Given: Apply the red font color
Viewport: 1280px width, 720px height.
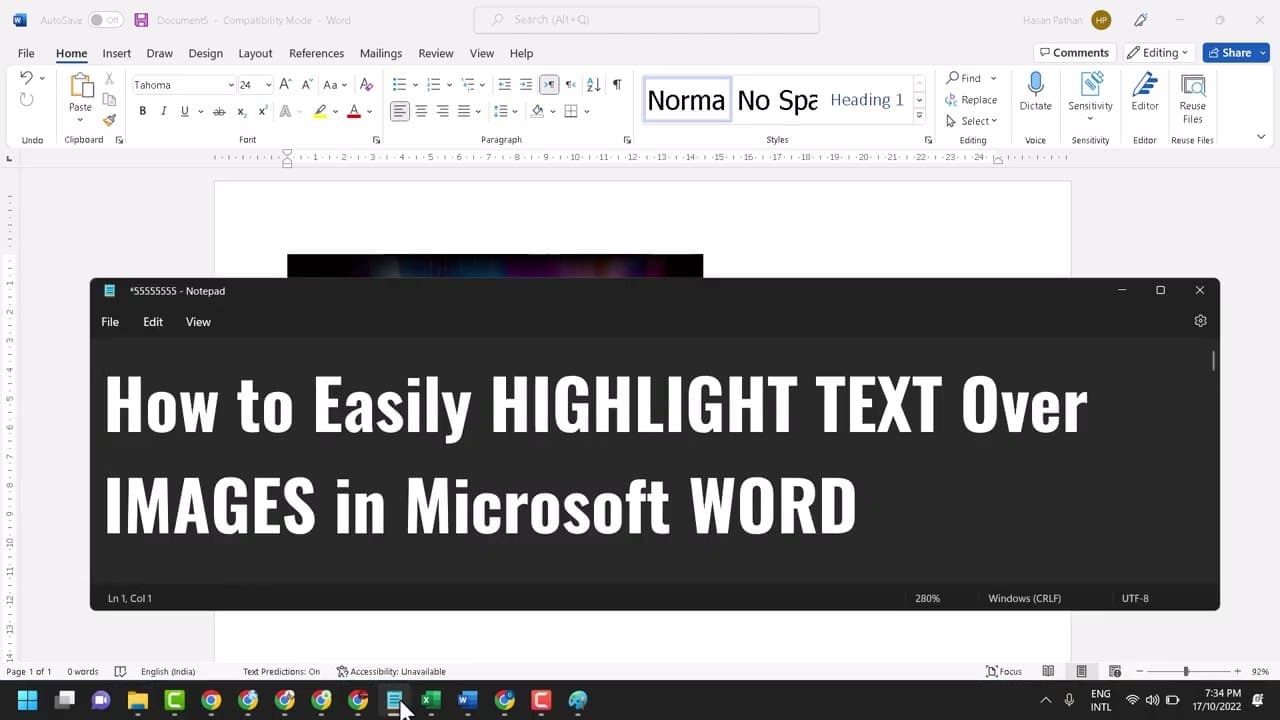Looking at the screenshot, I should [354, 111].
